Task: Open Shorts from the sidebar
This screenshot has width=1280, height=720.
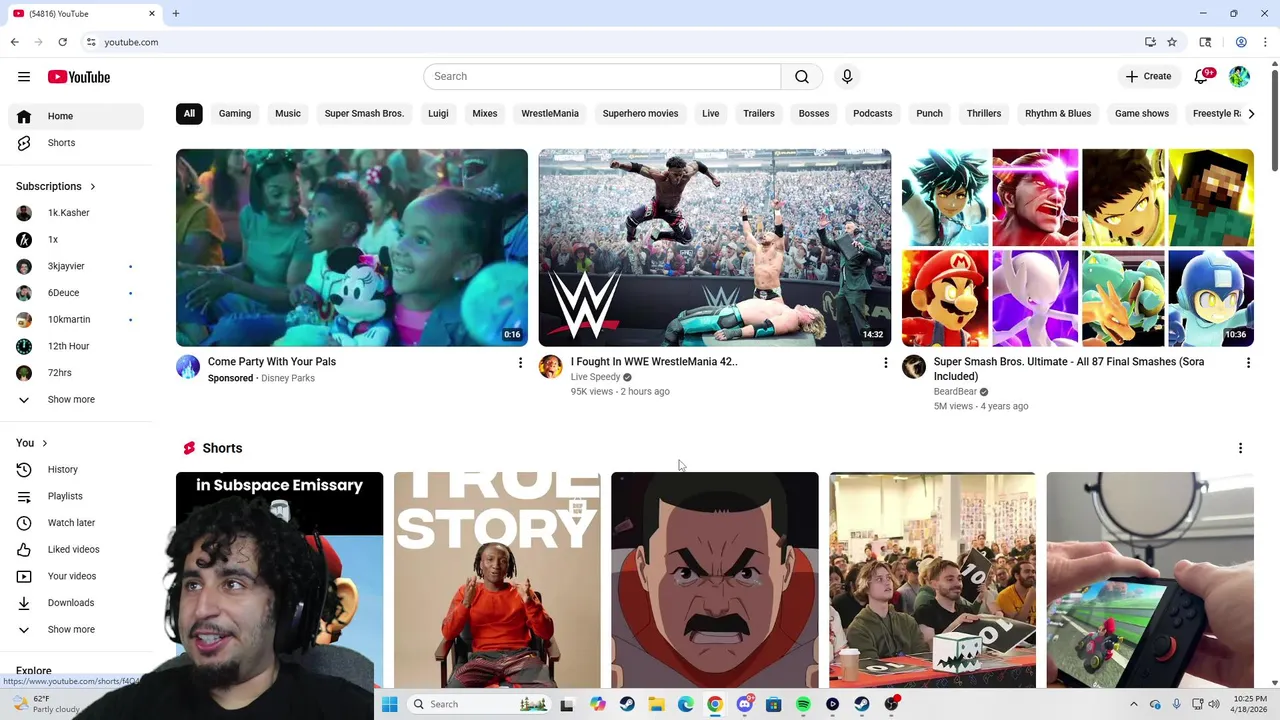Action: tap(76, 143)
